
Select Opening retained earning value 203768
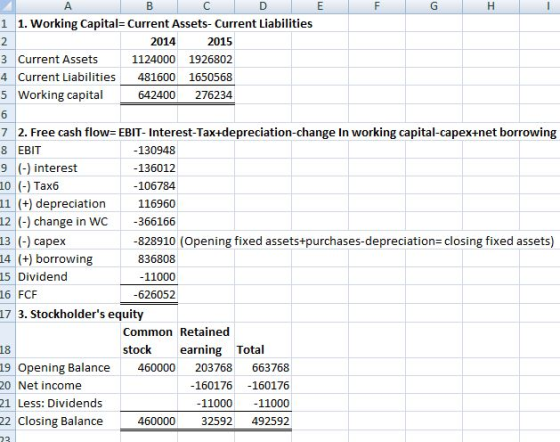(x=206, y=367)
